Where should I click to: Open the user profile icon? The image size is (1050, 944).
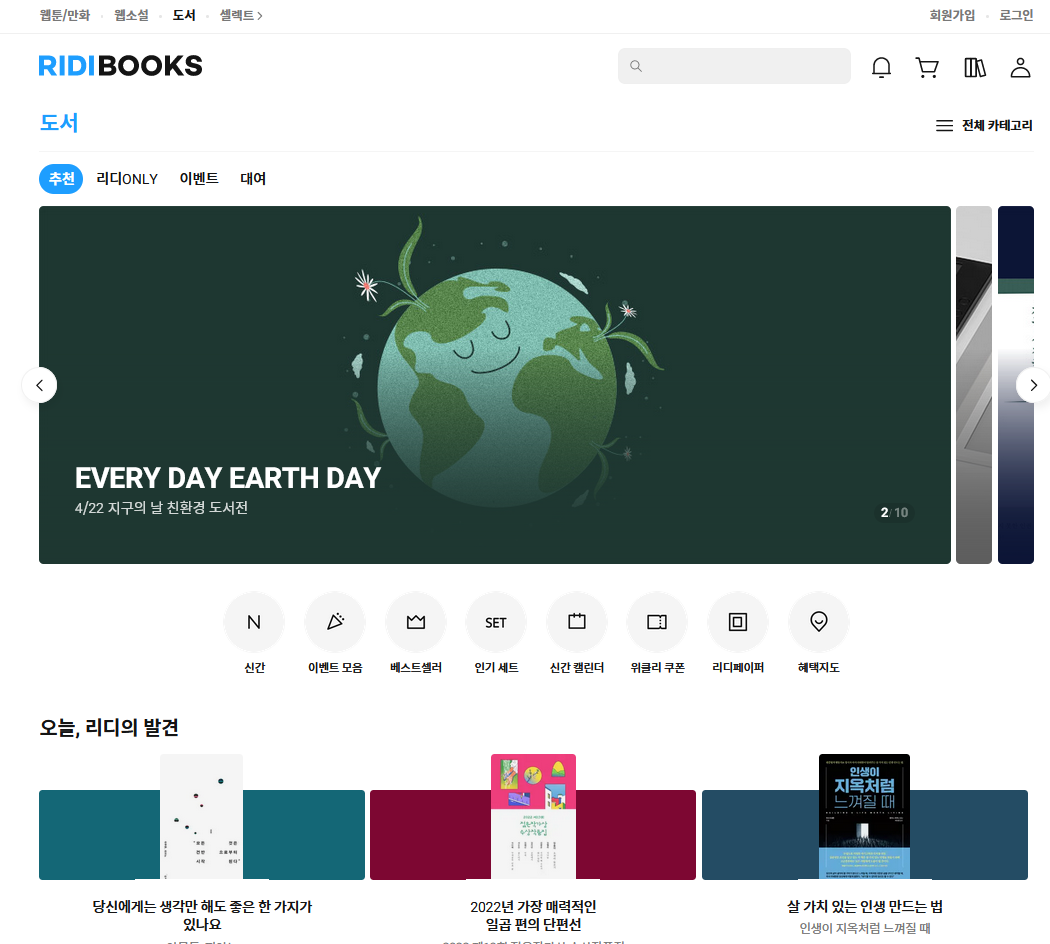pos(1020,67)
